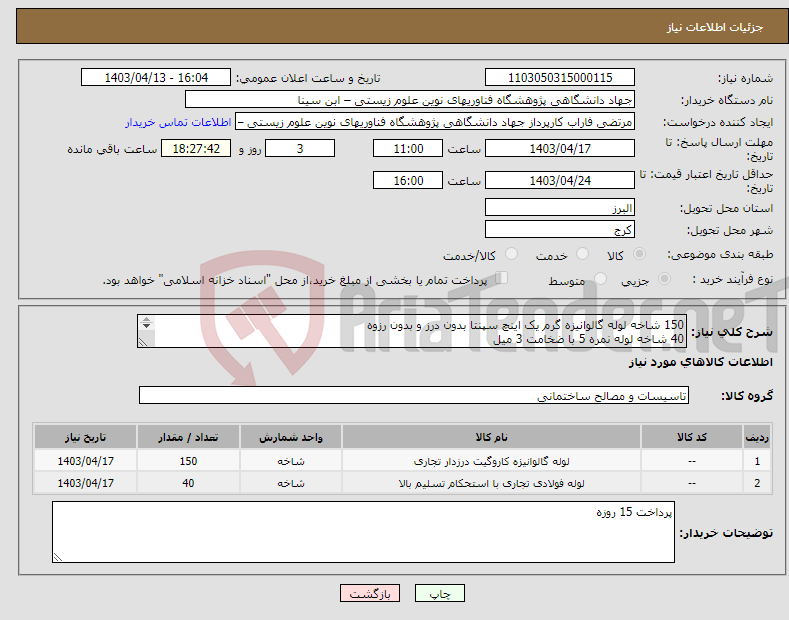The height and width of the screenshot is (620, 789).
Task: Click the response deadline hour 11:00 field
Action: pos(408,148)
